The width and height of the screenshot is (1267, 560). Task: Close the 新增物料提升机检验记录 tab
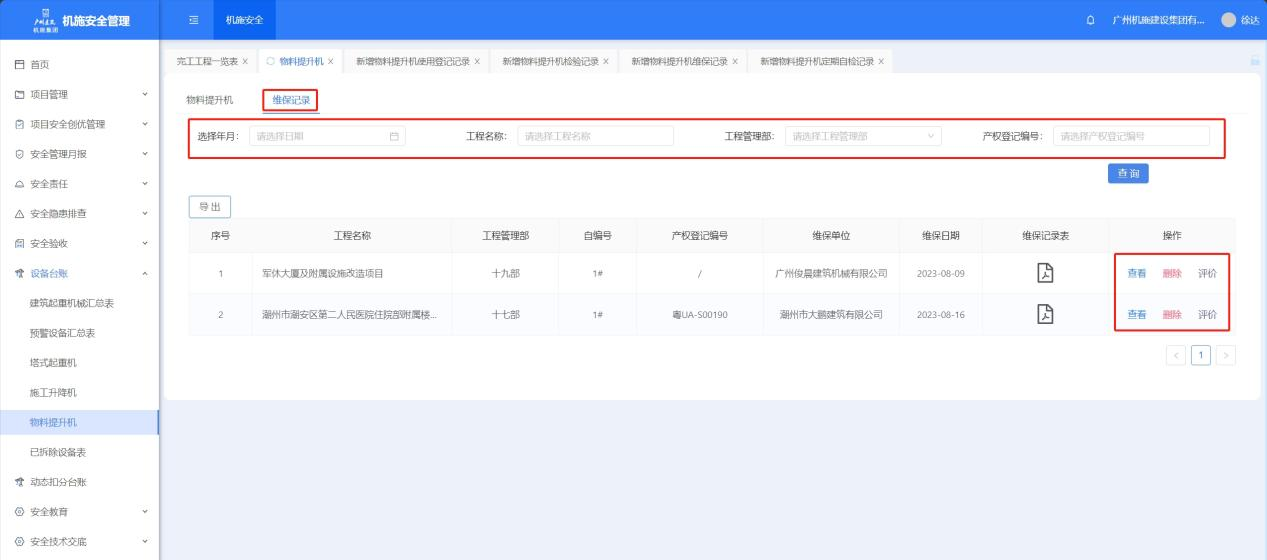click(606, 62)
